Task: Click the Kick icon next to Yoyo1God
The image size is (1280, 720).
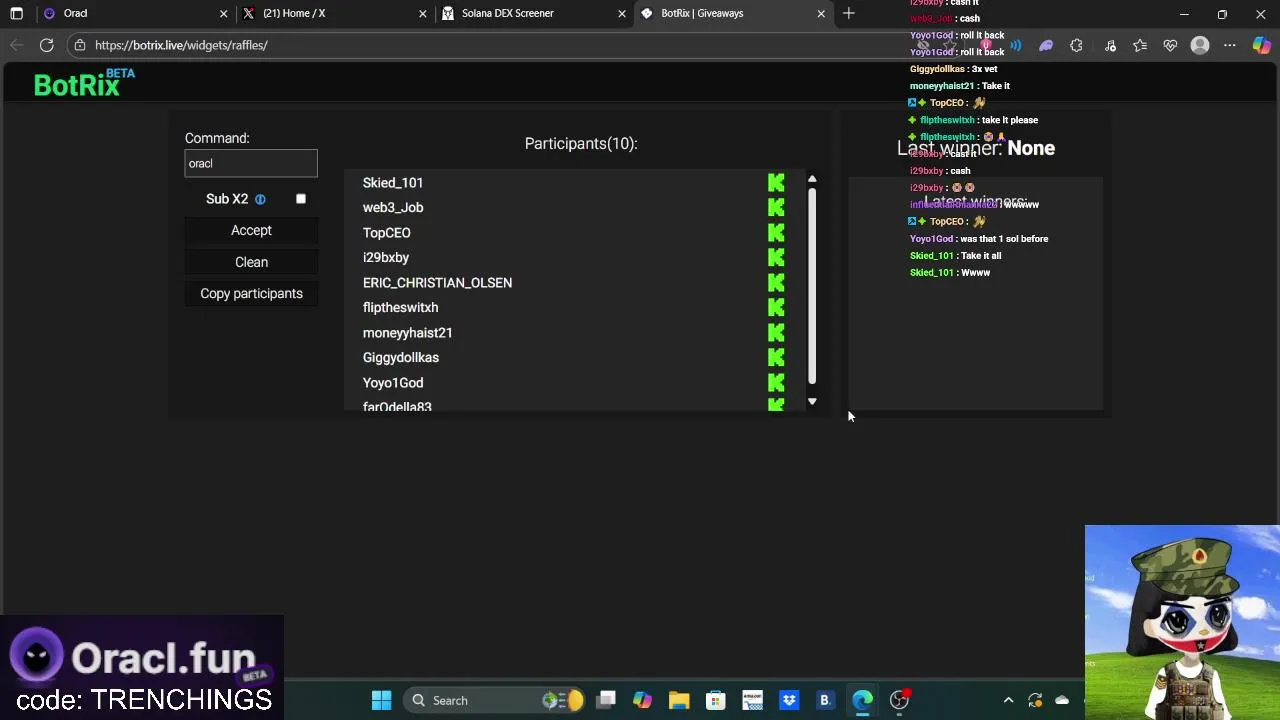Action: tap(776, 382)
